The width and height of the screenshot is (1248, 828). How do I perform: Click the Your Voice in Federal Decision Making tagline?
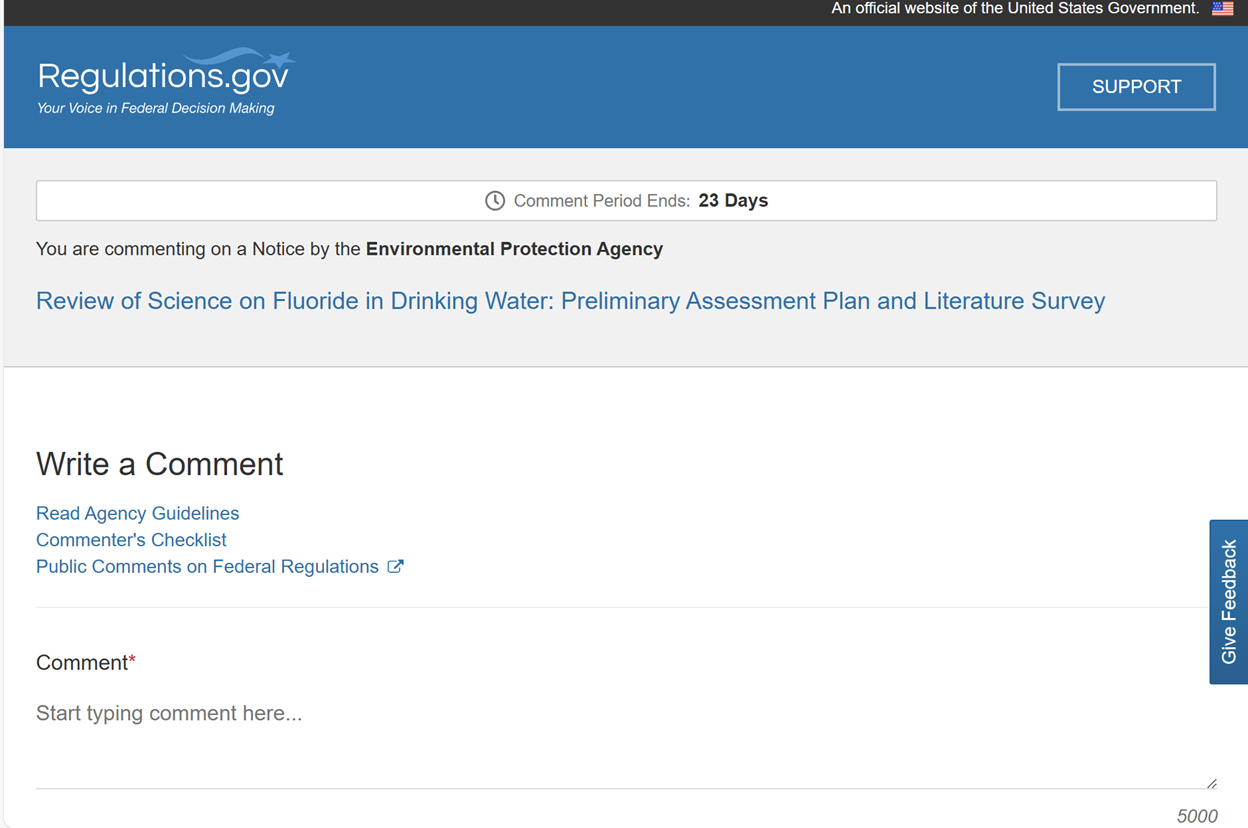tap(155, 108)
